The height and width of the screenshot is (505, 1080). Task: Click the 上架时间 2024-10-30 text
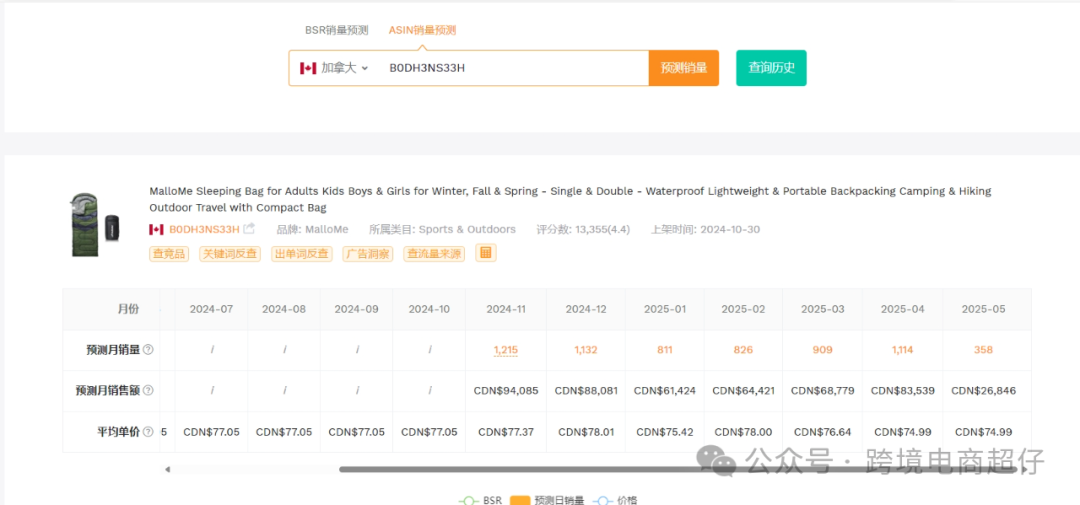(706, 229)
